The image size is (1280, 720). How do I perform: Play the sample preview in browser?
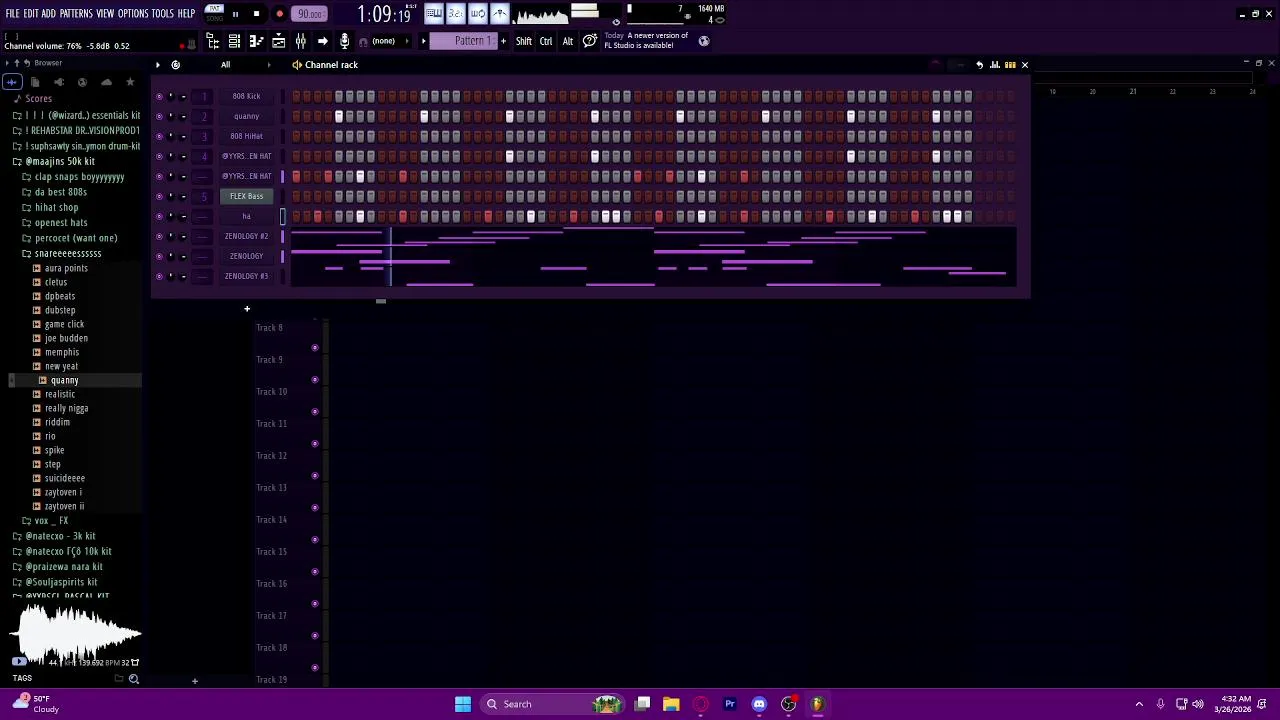tap(19, 662)
